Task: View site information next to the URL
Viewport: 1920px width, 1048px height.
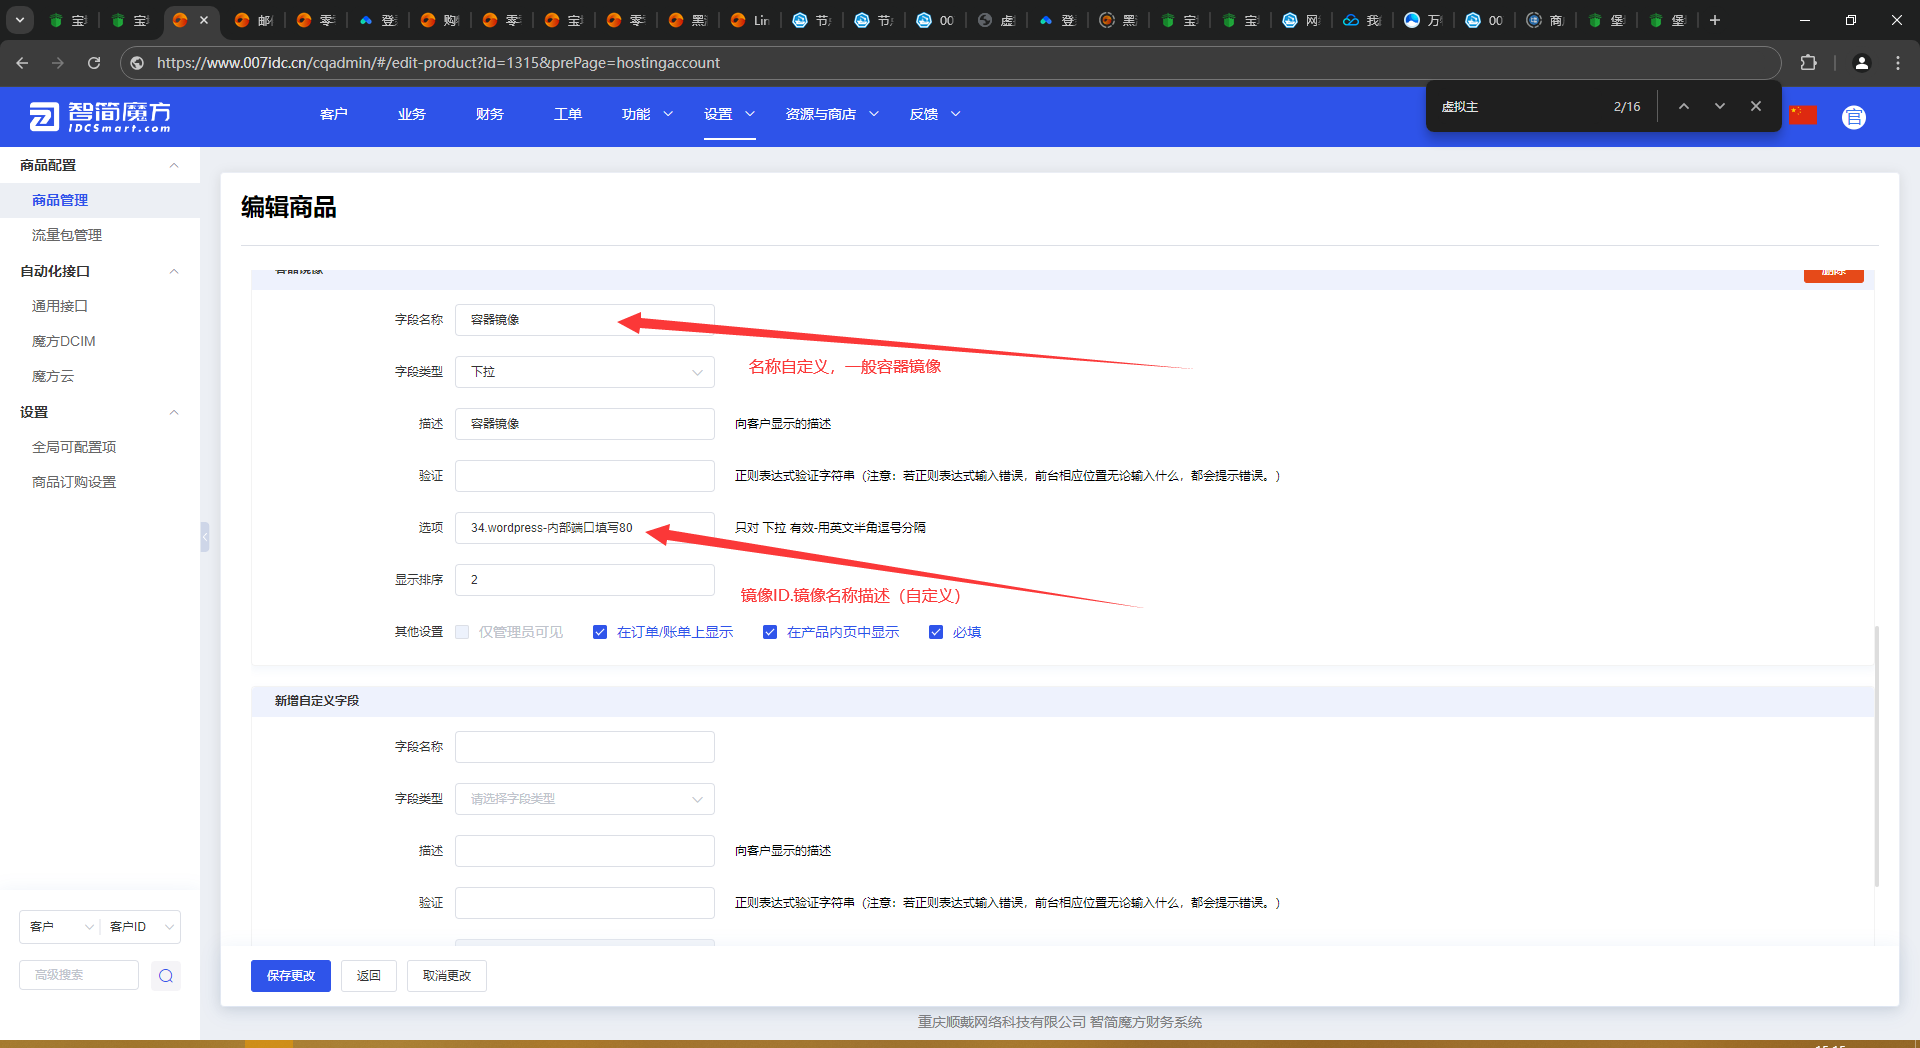Action: [137, 62]
